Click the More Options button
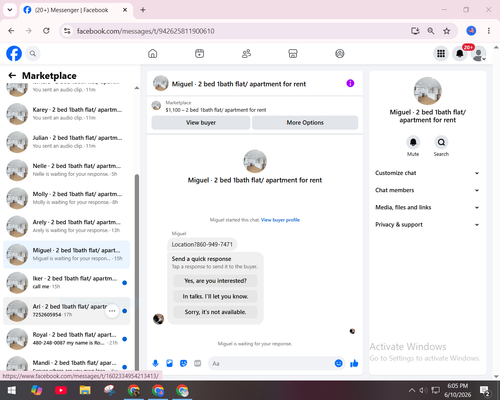Image resolution: width=500 pixels, height=400 pixels. tap(305, 123)
